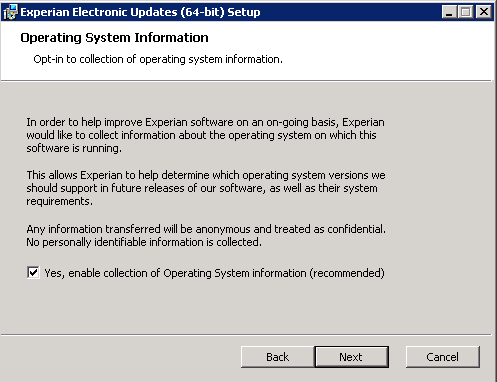
Task: Click the 'software is running.' text line
Action: (x=74, y=148)
